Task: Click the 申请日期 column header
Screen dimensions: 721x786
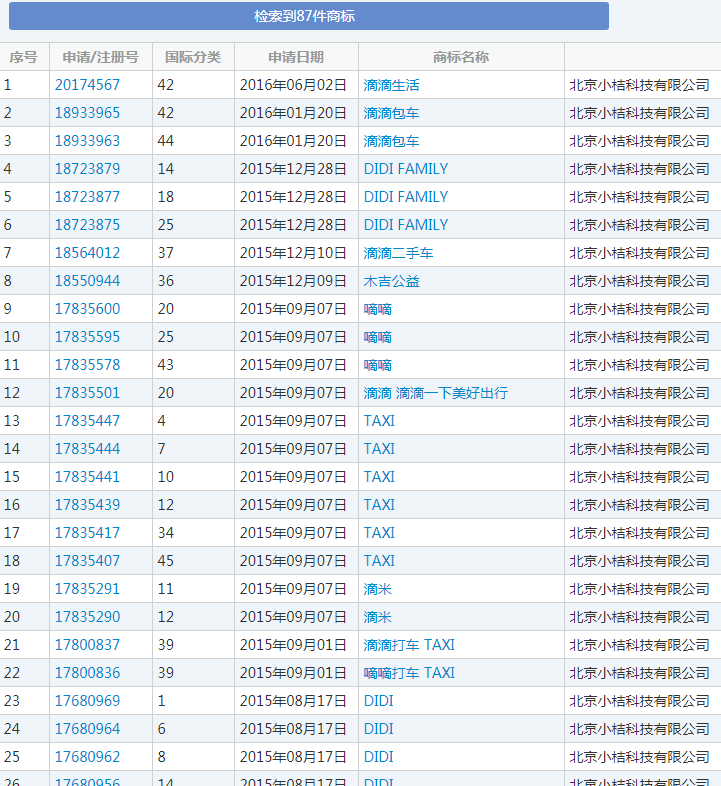Action: (296, 57)
